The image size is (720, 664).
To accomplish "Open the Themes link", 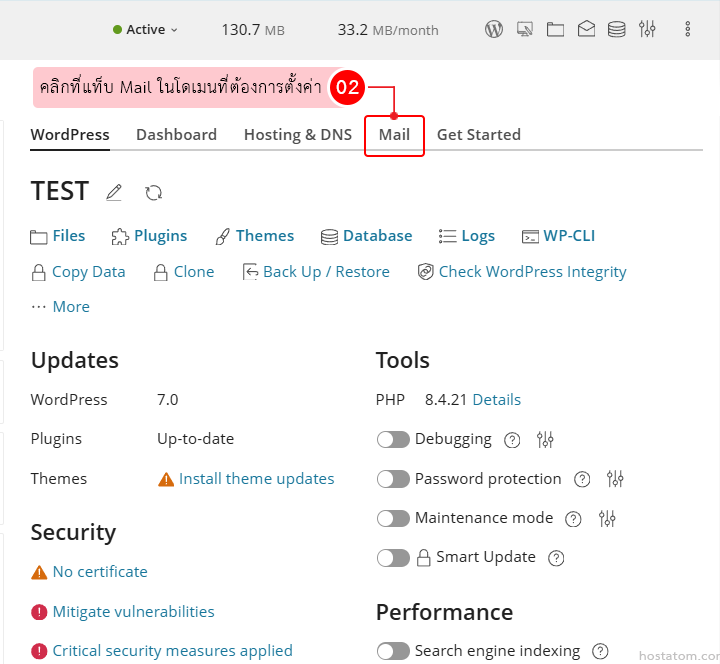I will point(255,236).
